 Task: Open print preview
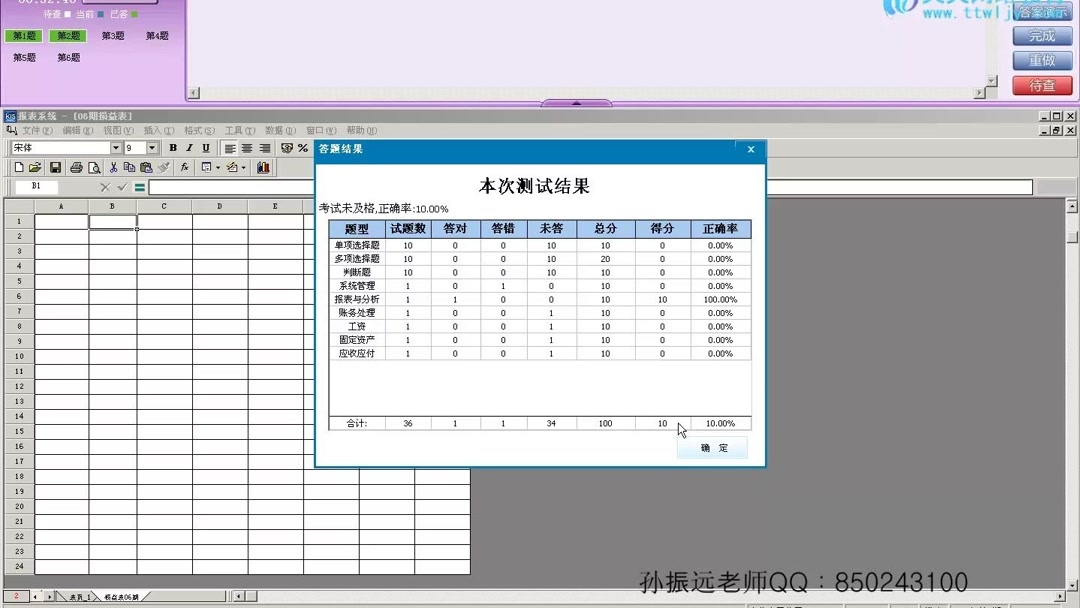(x=94, y=167)
